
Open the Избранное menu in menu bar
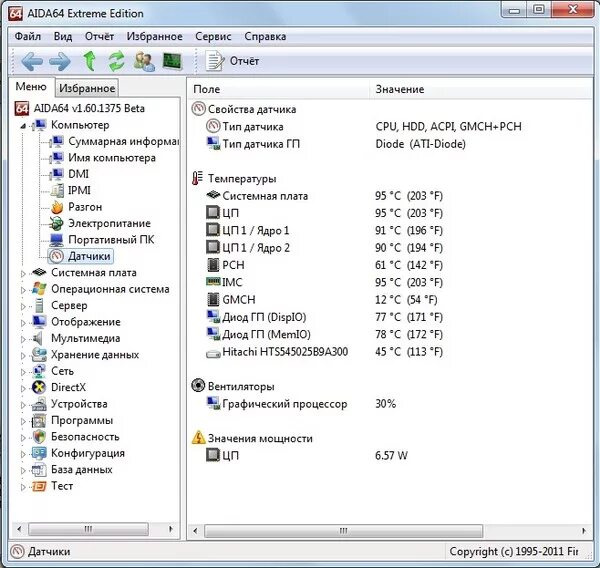tap(154, 36)
